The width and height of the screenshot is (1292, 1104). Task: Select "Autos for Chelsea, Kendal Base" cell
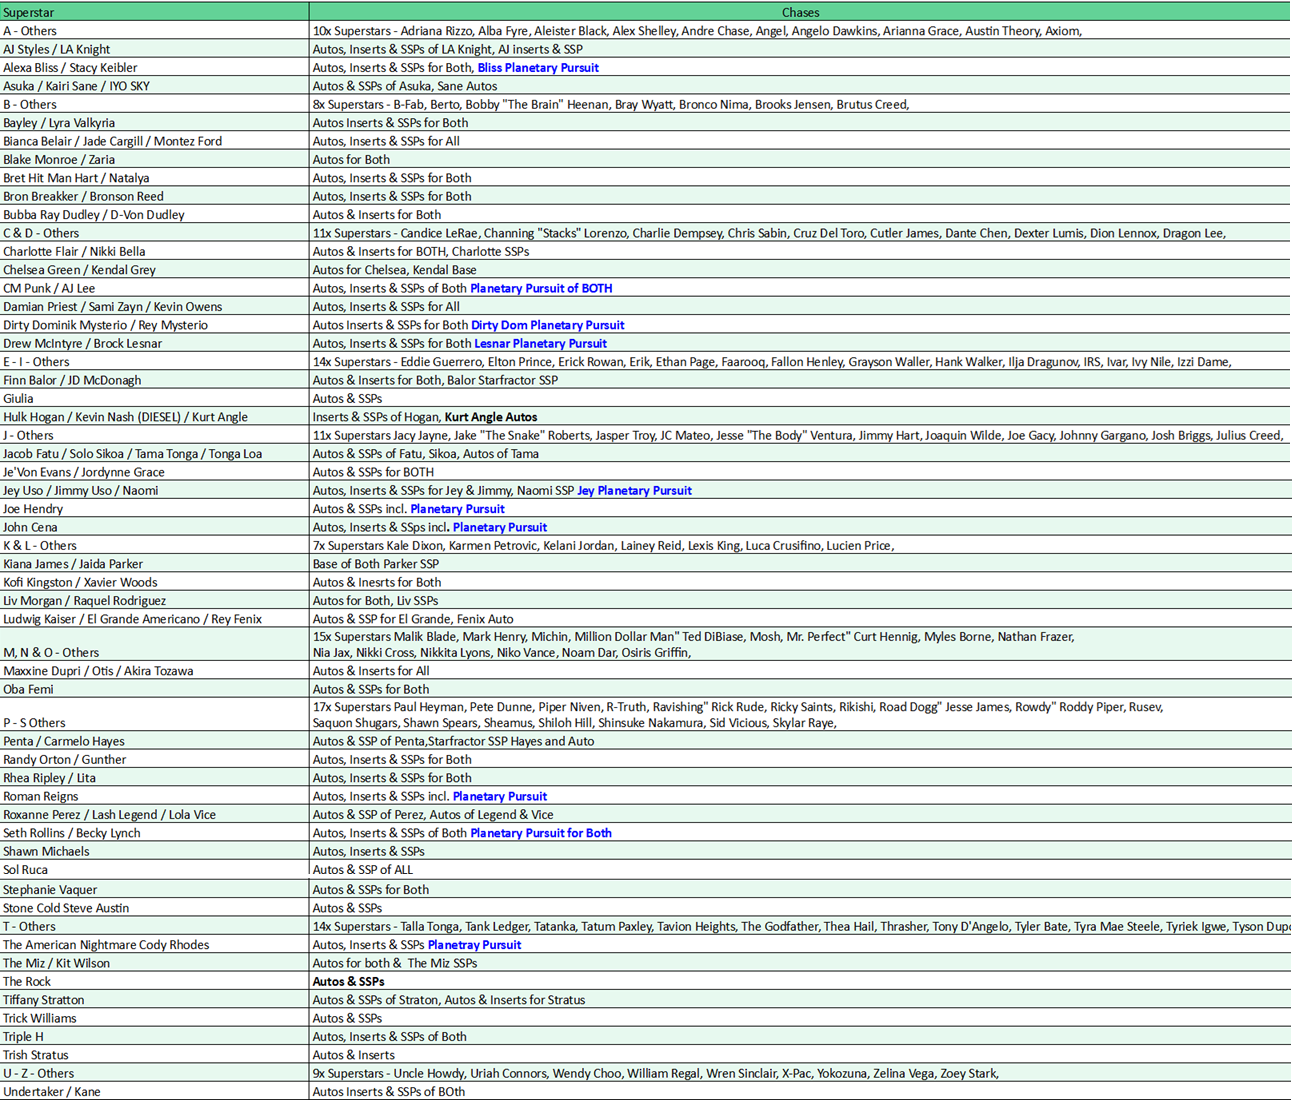pyautogui.click(x=800, y=270)
